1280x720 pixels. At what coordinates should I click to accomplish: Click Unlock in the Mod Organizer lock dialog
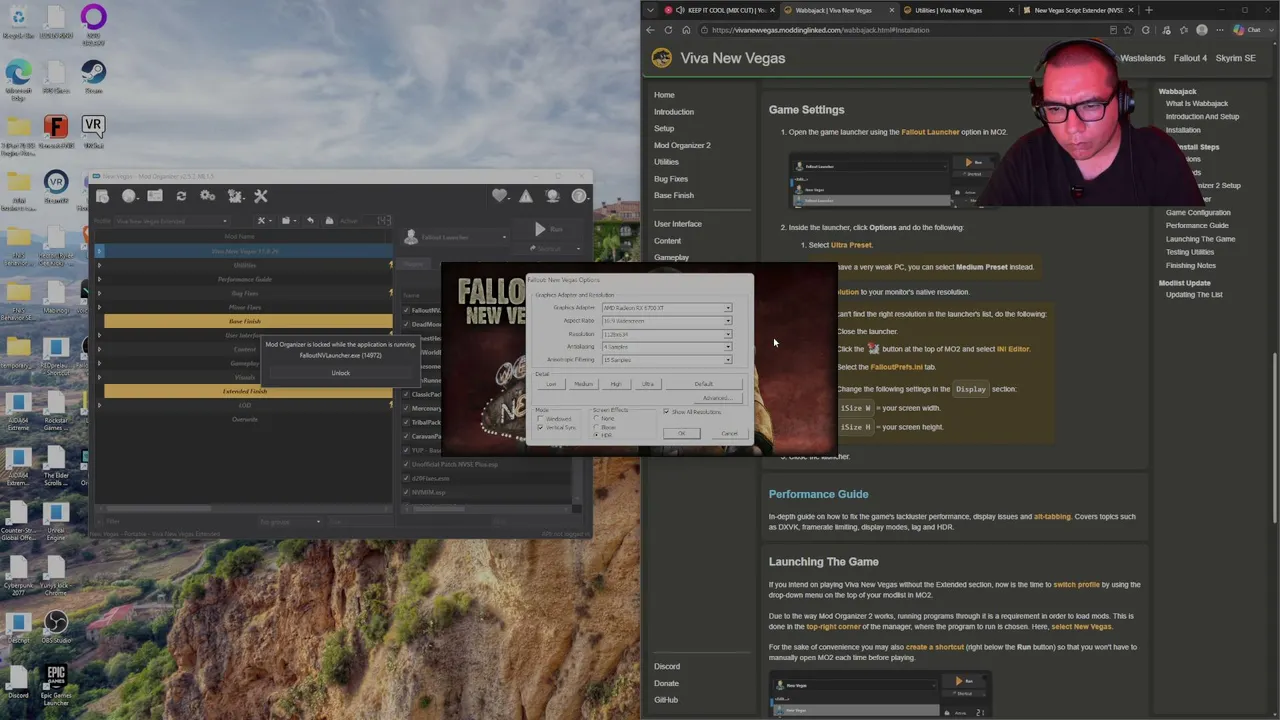340,373
